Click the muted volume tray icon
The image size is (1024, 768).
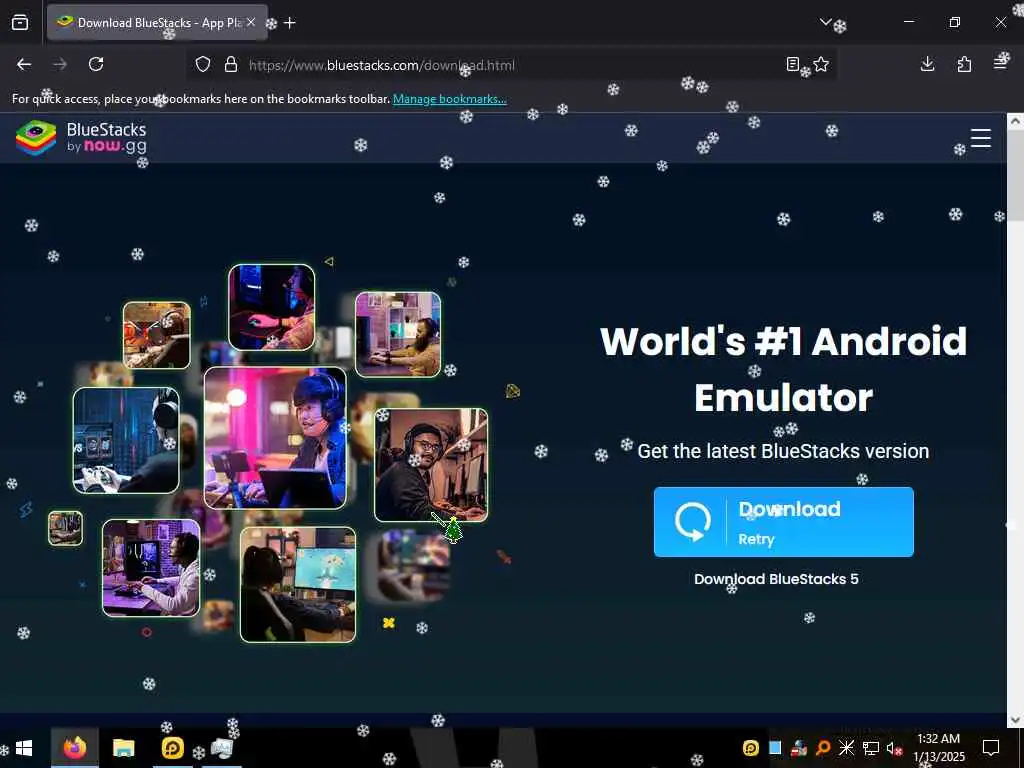[x=894, y=748]
